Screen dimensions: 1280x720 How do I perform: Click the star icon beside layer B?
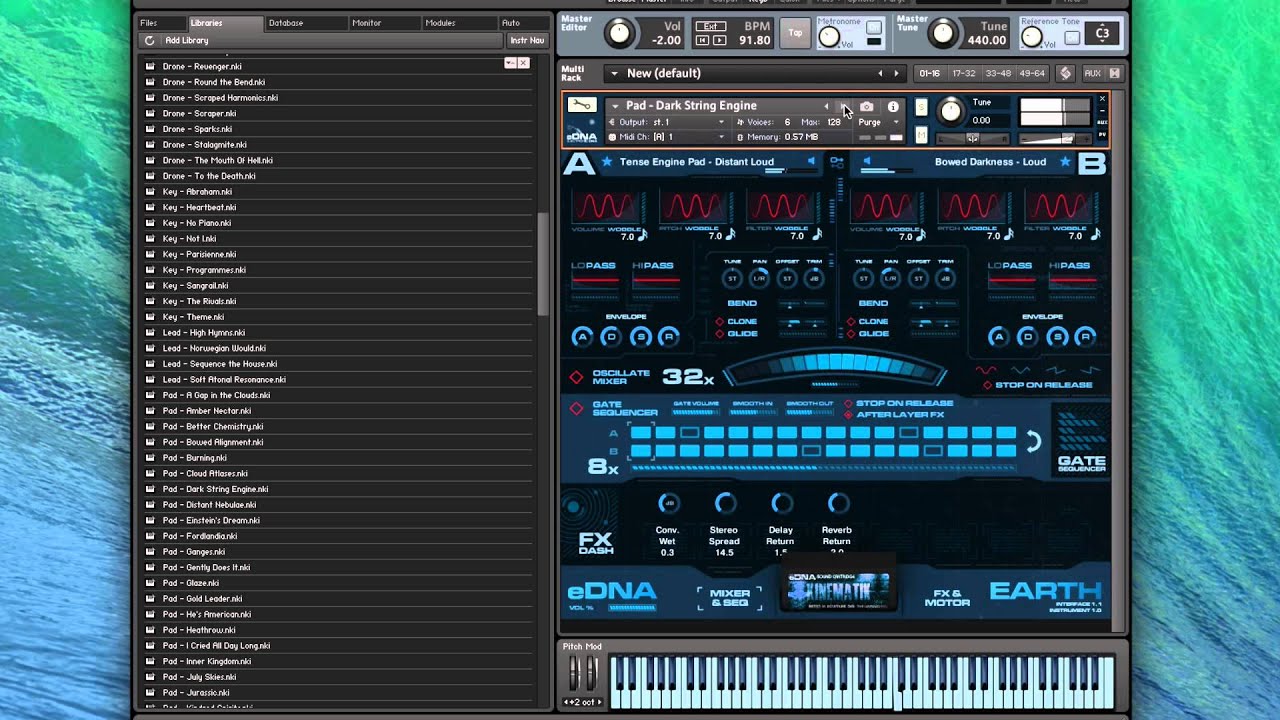[x=1065, y=161]
